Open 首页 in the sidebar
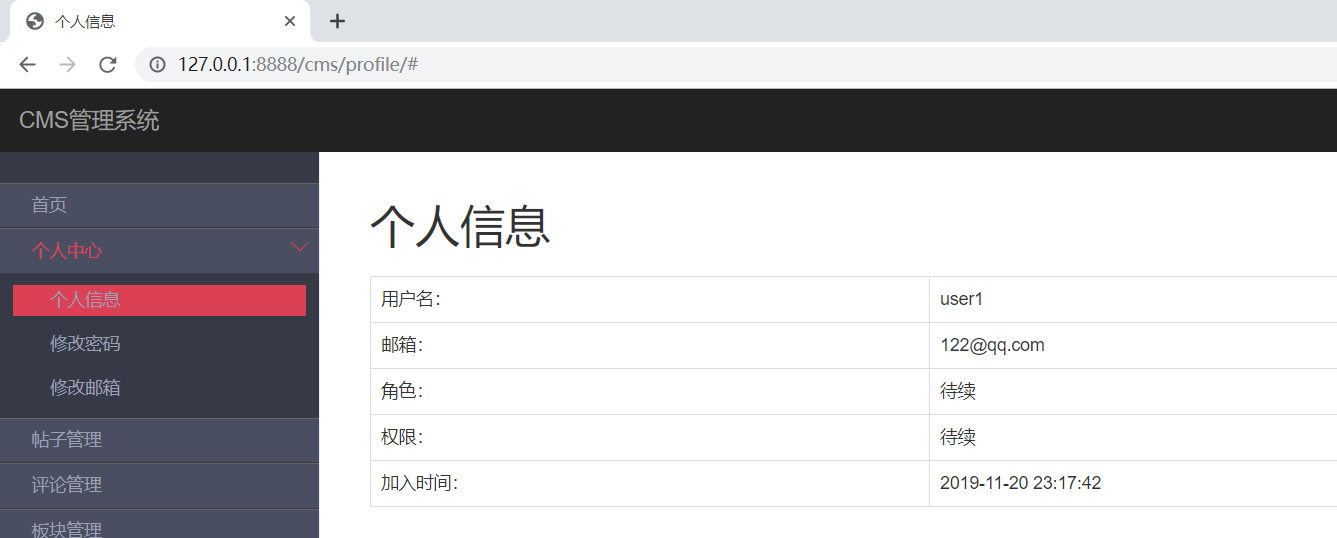 click(159, 205)
